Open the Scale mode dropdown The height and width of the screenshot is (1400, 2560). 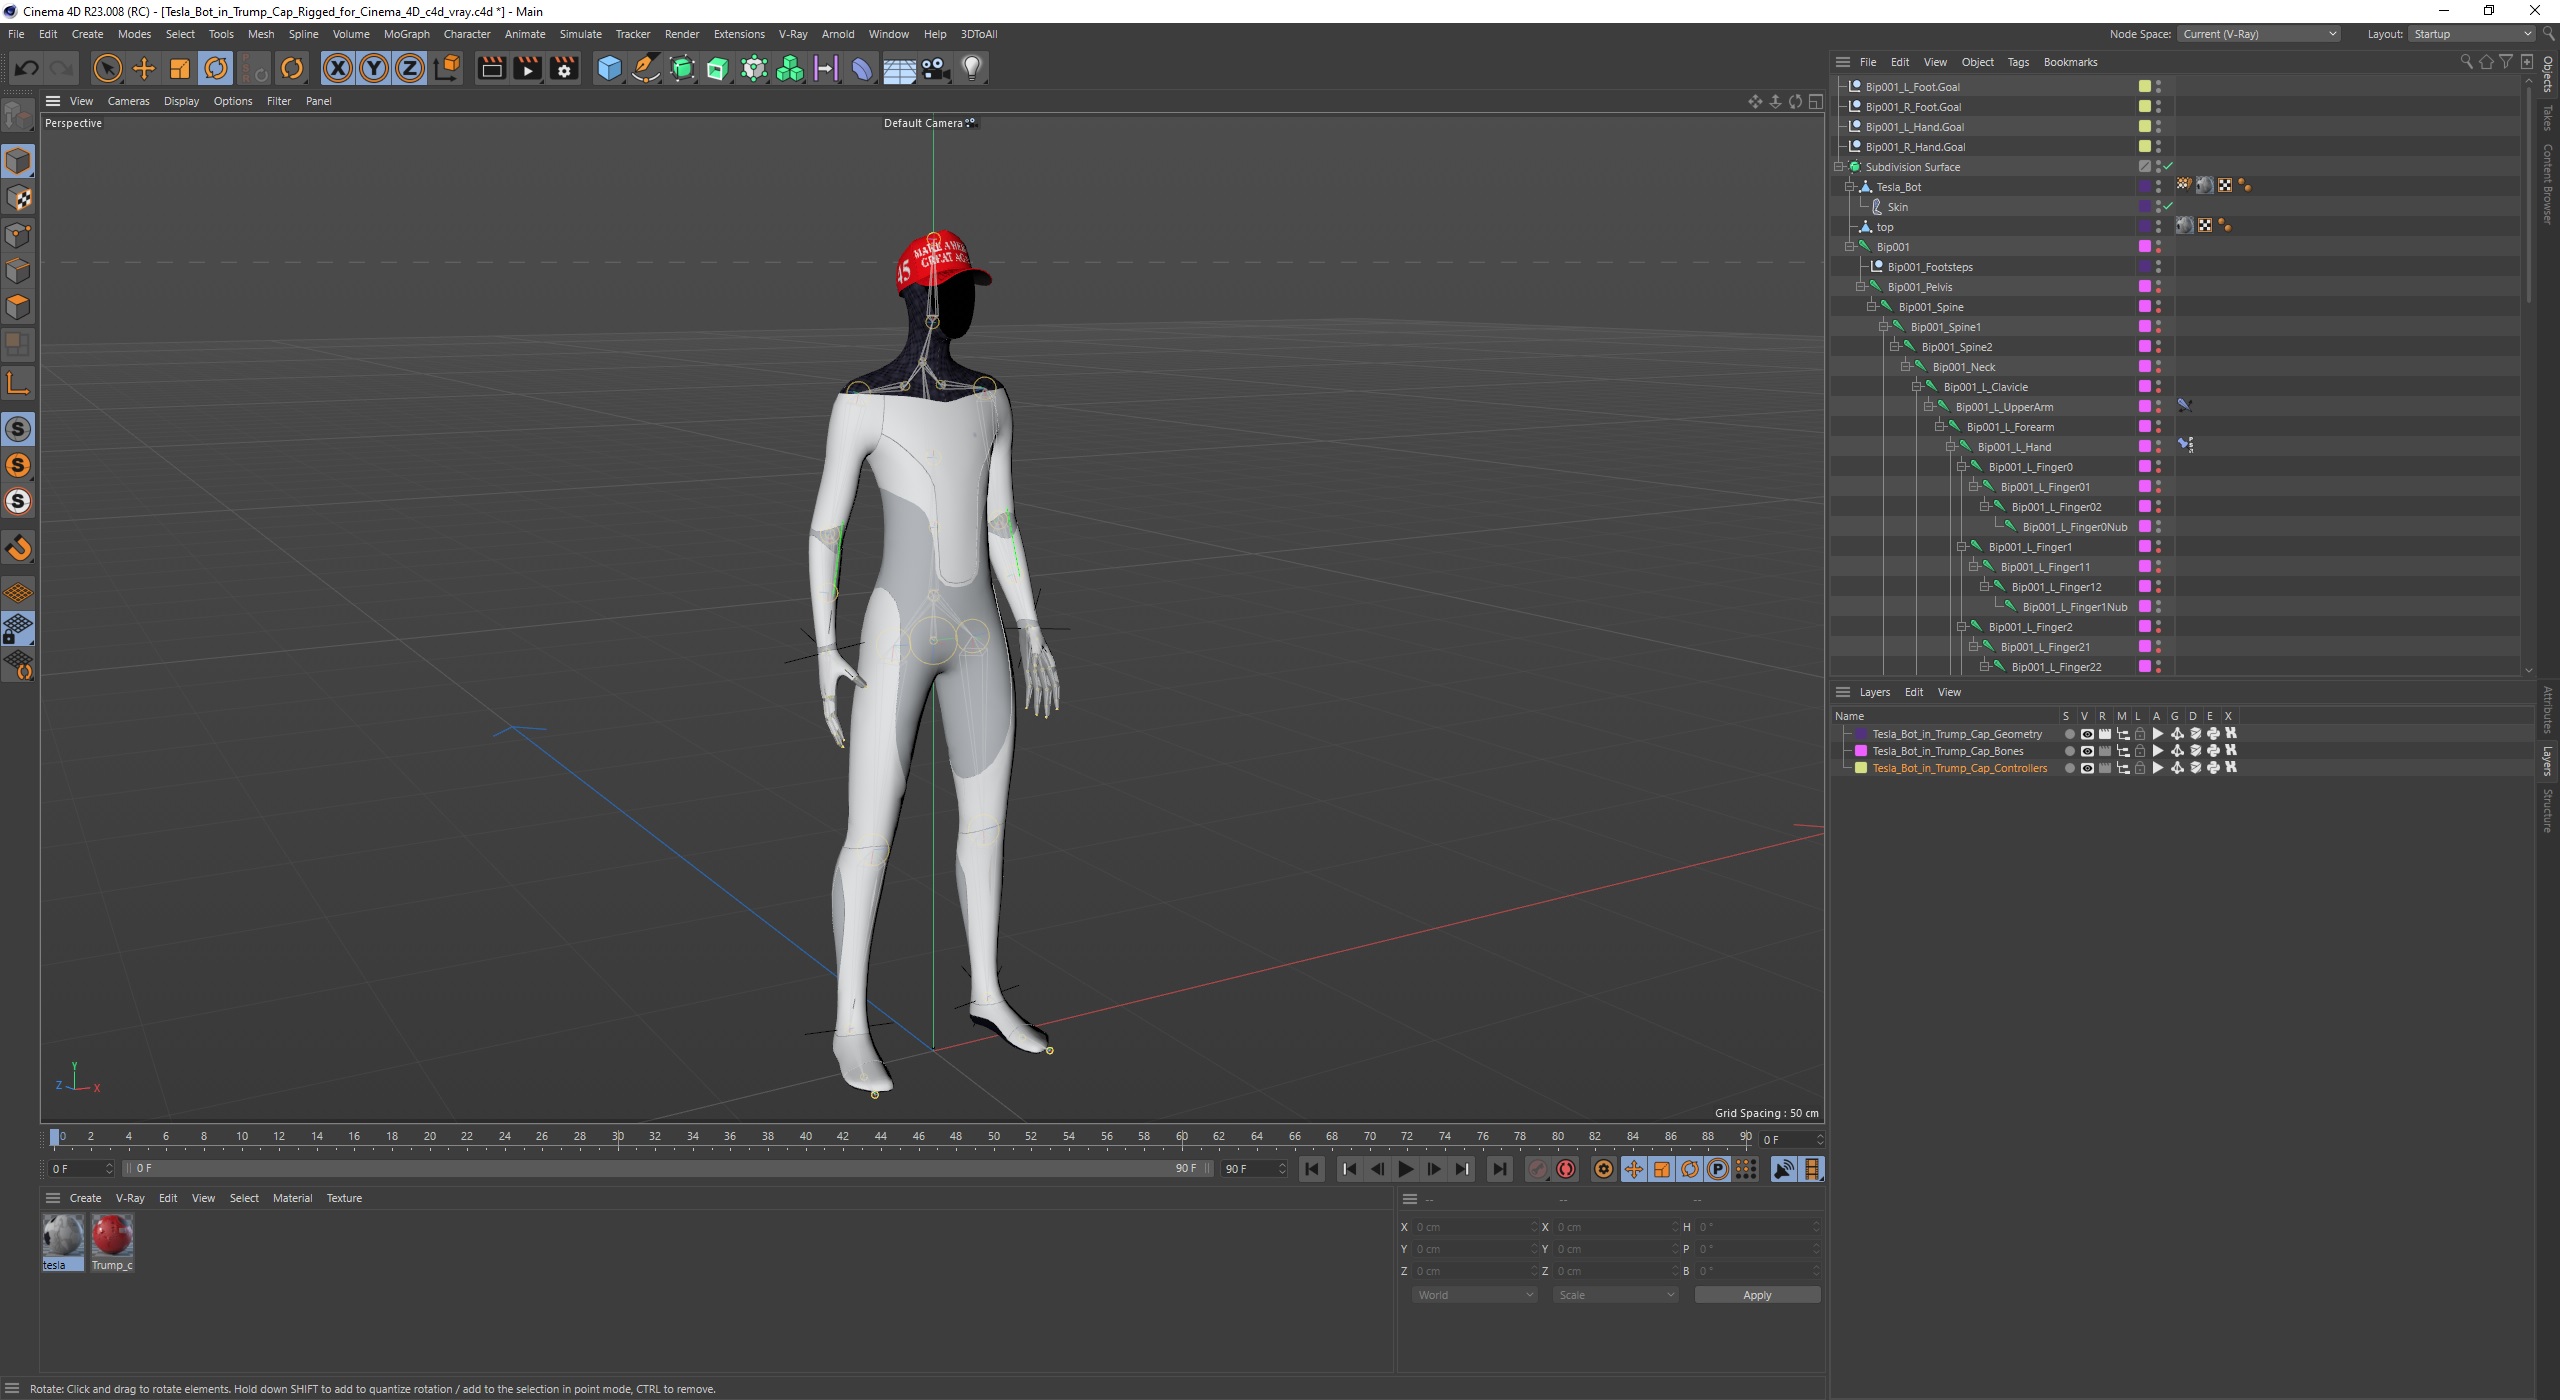1614,1295
